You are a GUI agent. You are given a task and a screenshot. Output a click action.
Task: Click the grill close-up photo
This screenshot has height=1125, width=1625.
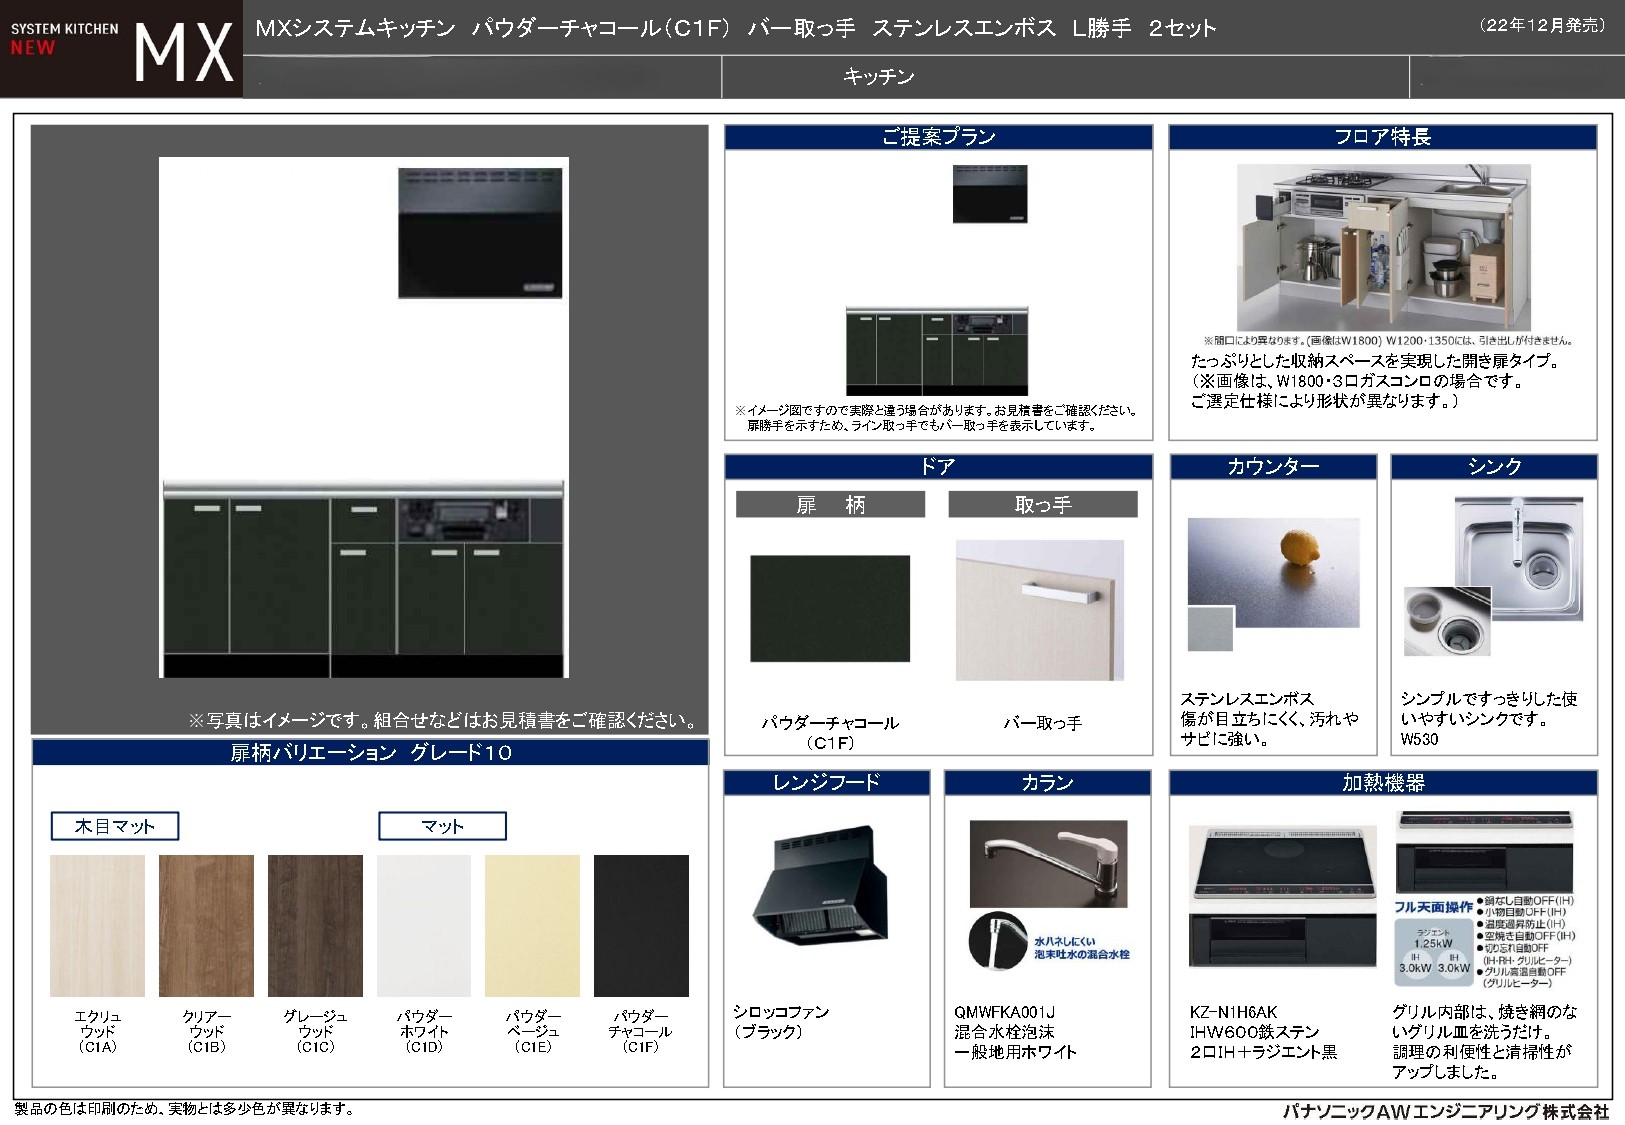[x=1485, y=853]
